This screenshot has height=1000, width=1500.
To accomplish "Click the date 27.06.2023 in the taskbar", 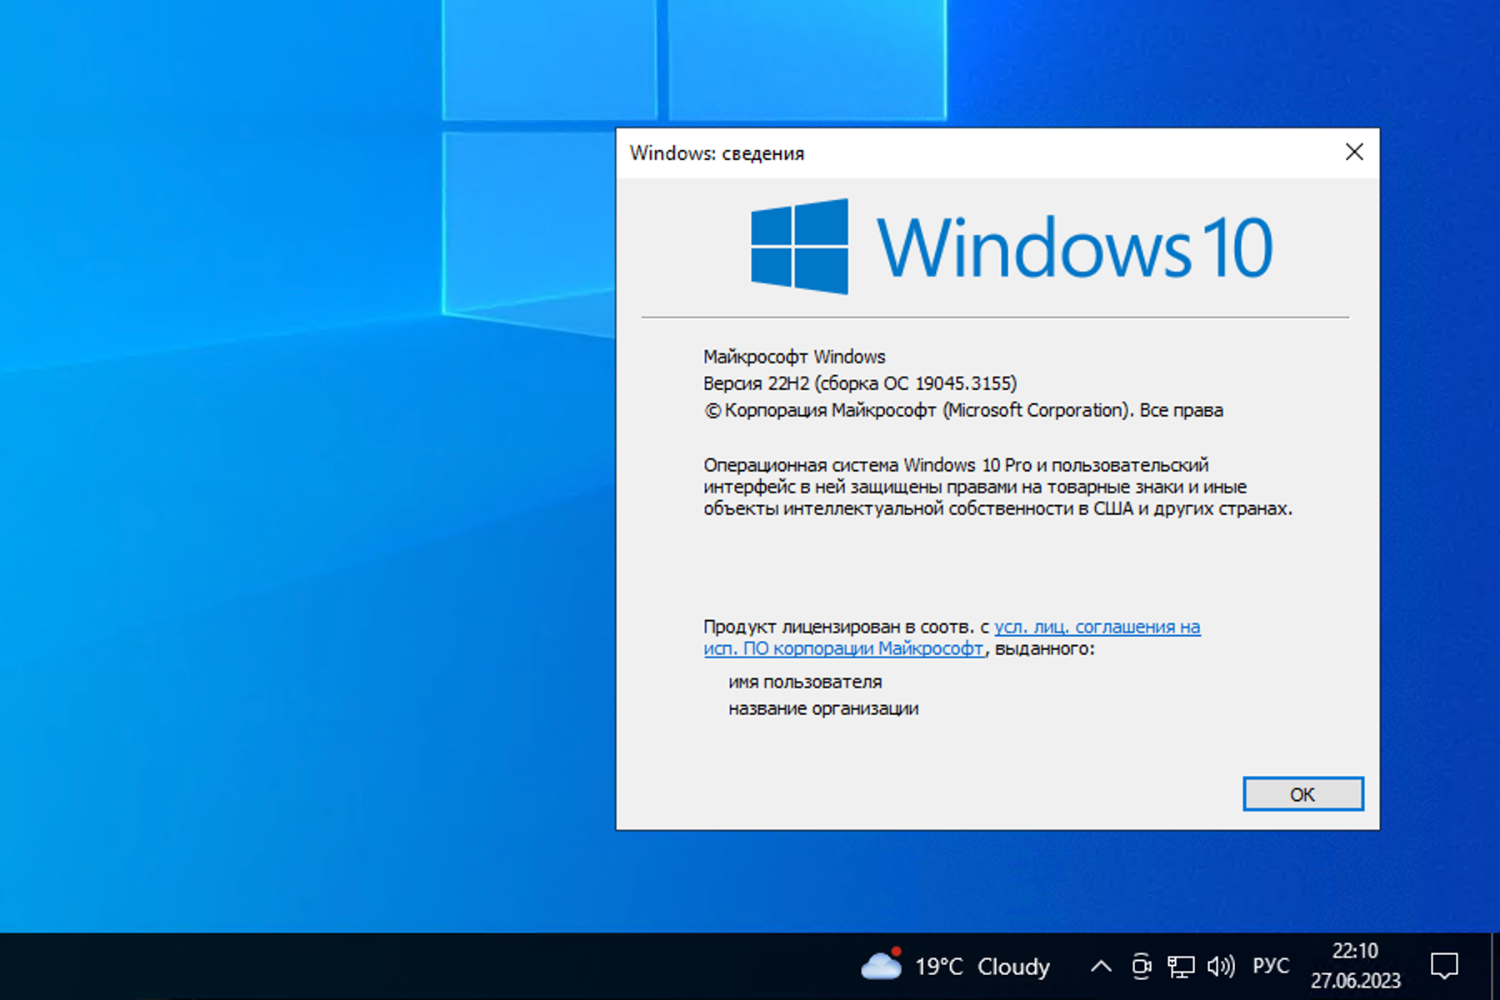I will [x=1358, y=981].
